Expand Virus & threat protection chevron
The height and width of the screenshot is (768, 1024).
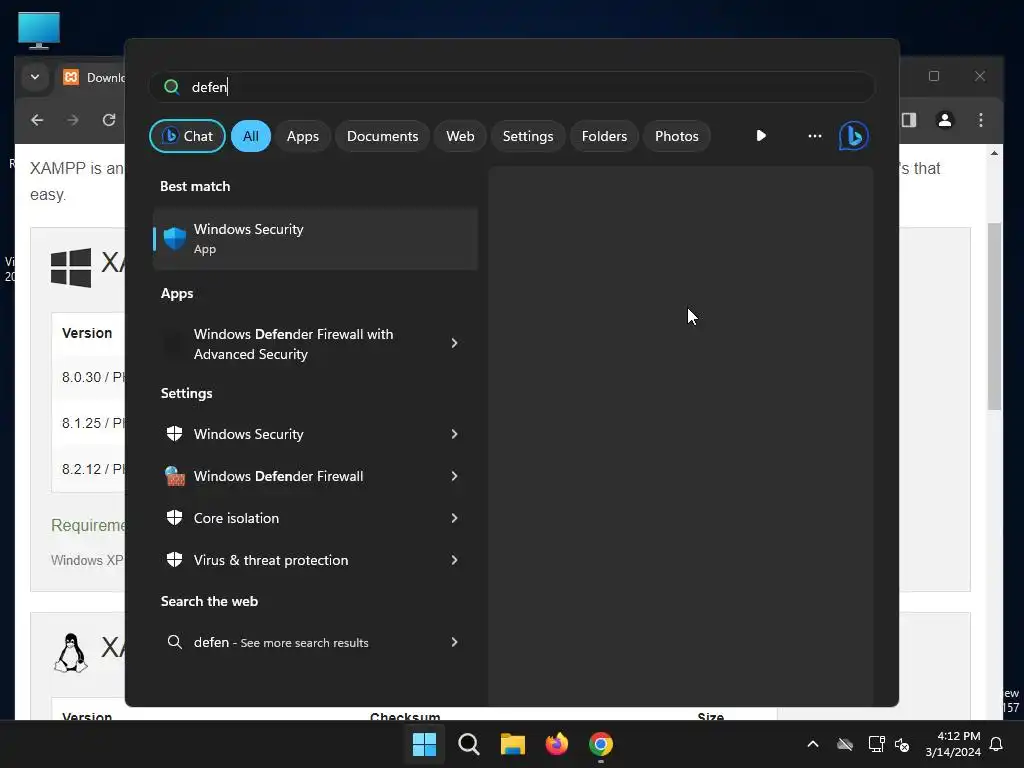point(455,560)
